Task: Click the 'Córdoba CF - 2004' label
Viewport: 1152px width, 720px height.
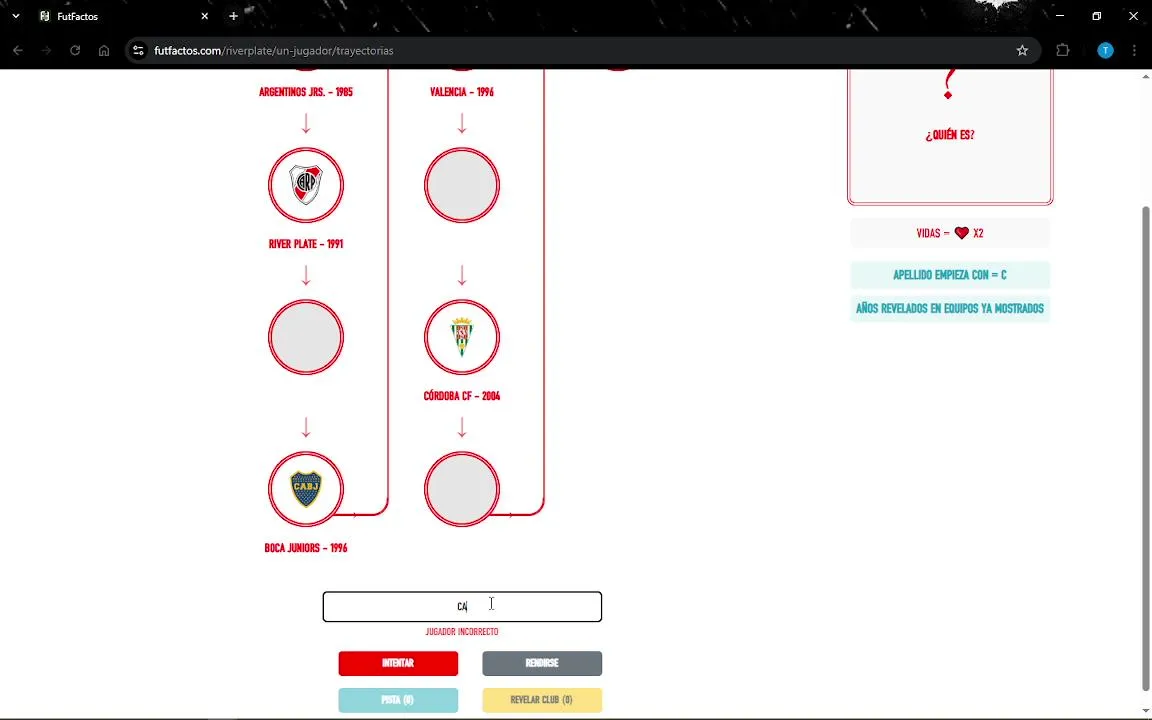Action: coord(462,396)
